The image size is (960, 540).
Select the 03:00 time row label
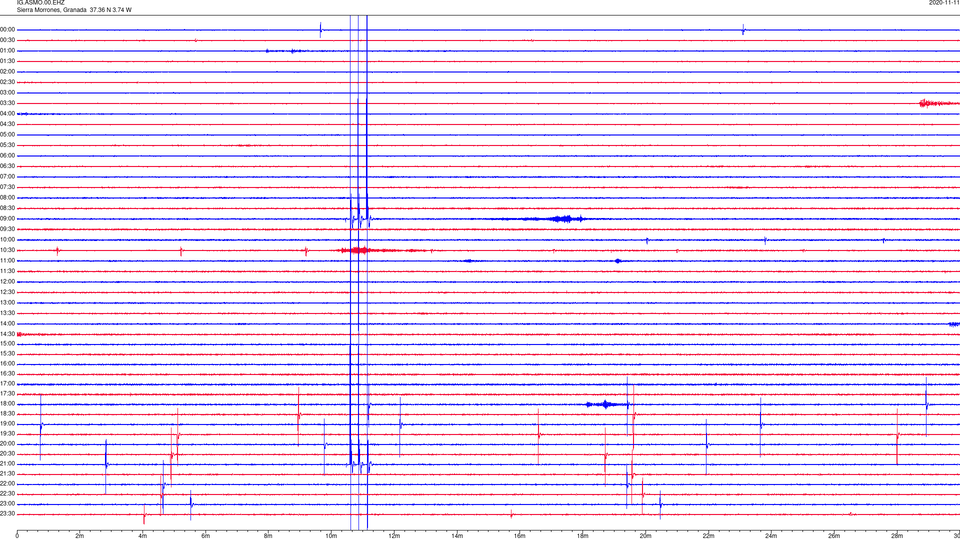click(x=8, y=92)
